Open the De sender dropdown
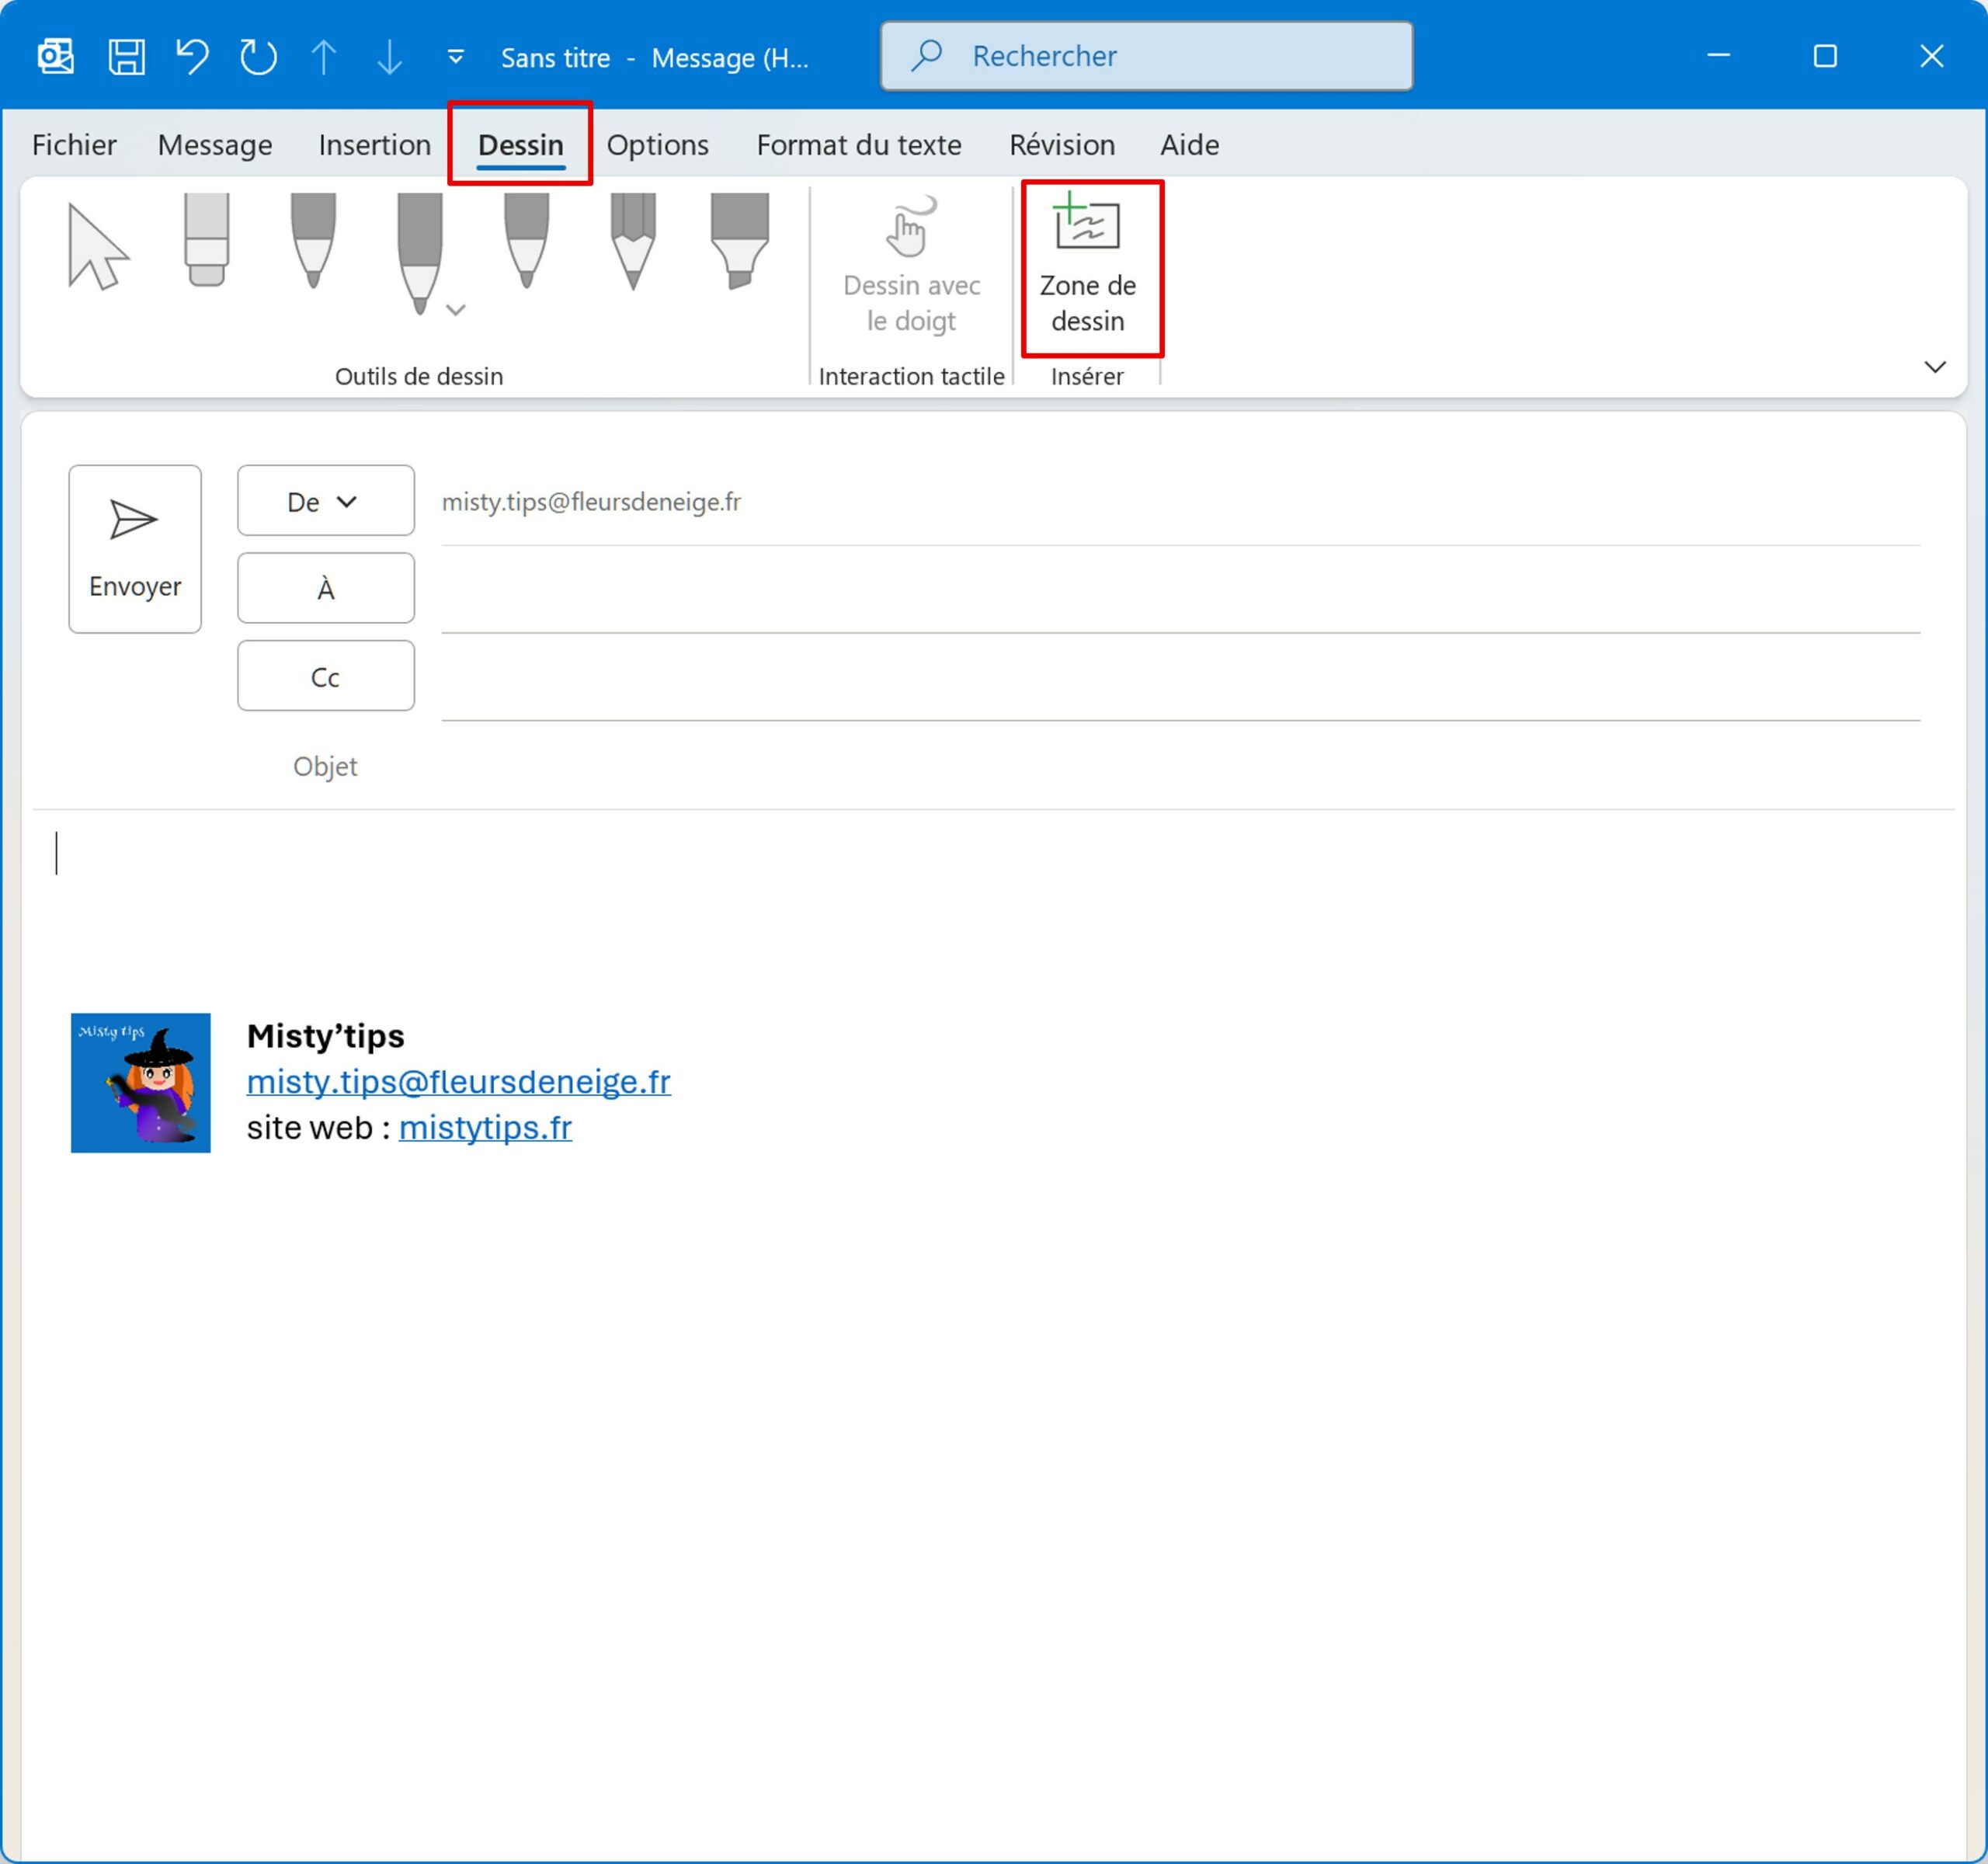Viewport: 1988px width, 1864px height. (x=325, y=500)
